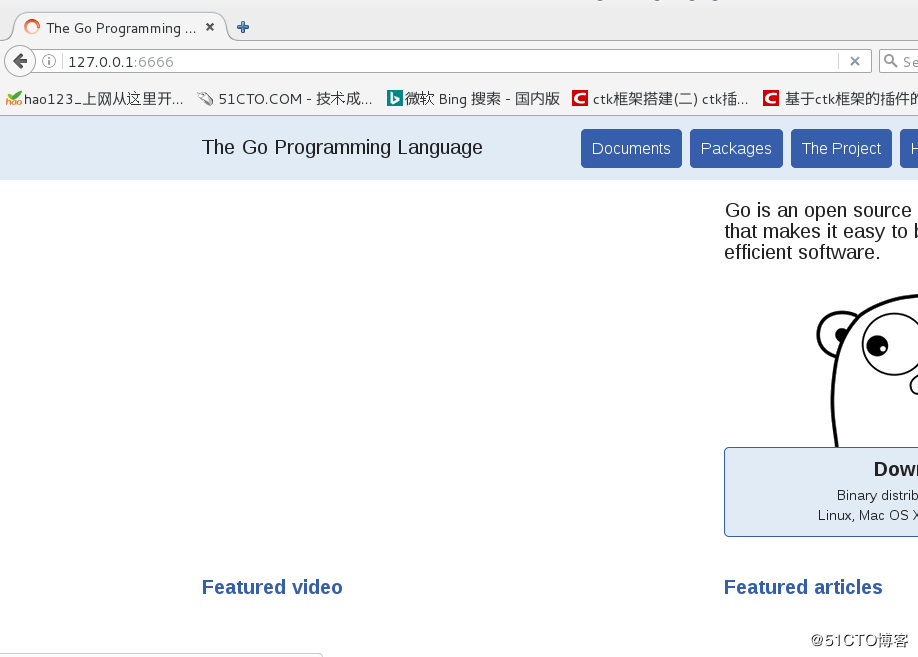Viewport: 918px width, 657px height.
Task: Open the Packages menu button
Action: [x=736, y=149]
